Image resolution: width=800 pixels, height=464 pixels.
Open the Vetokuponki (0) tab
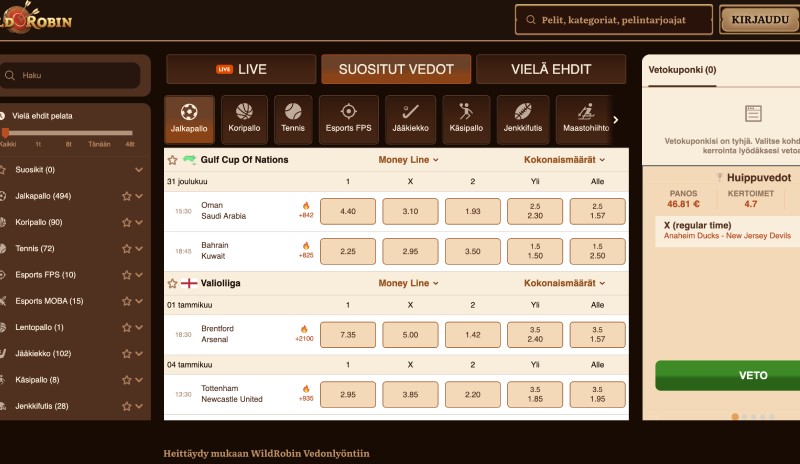click(682, 70)
